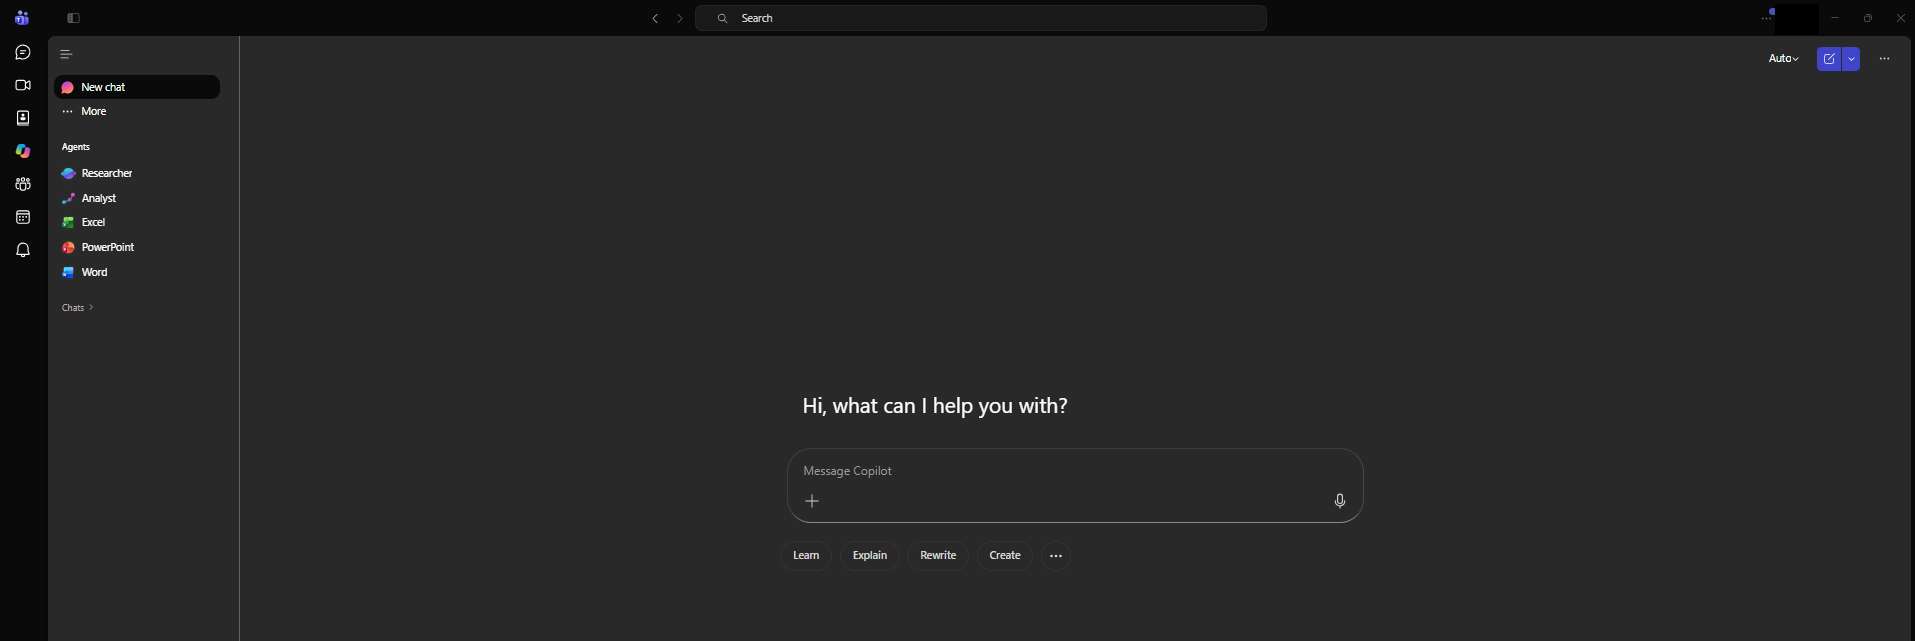The height and width of the screenshot is (641, 1915).
Task: Choose the Rewrite suggestion chip
Action: click(x=938, y=556)
